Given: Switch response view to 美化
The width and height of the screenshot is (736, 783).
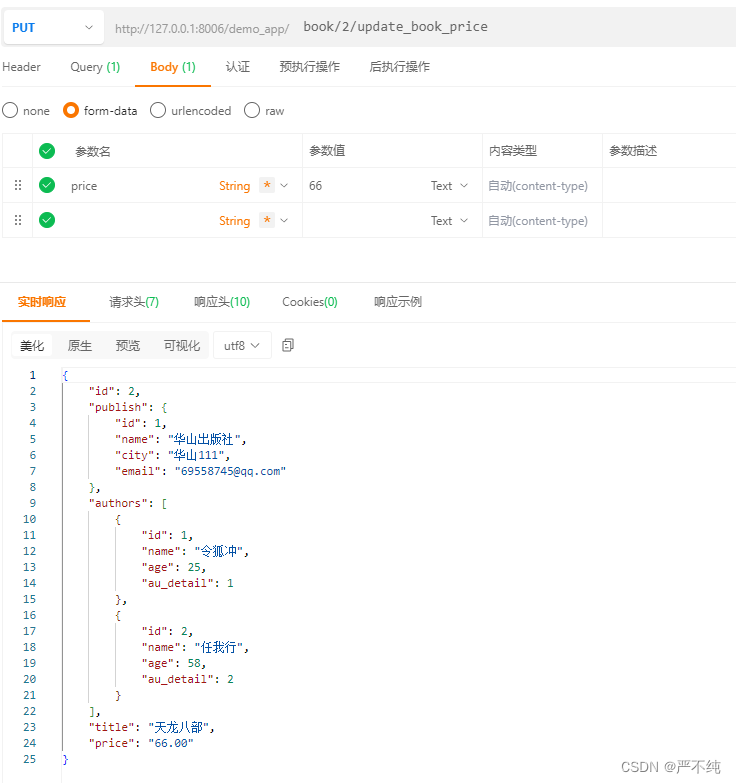Looking at the screenshot, I should 32,346.
